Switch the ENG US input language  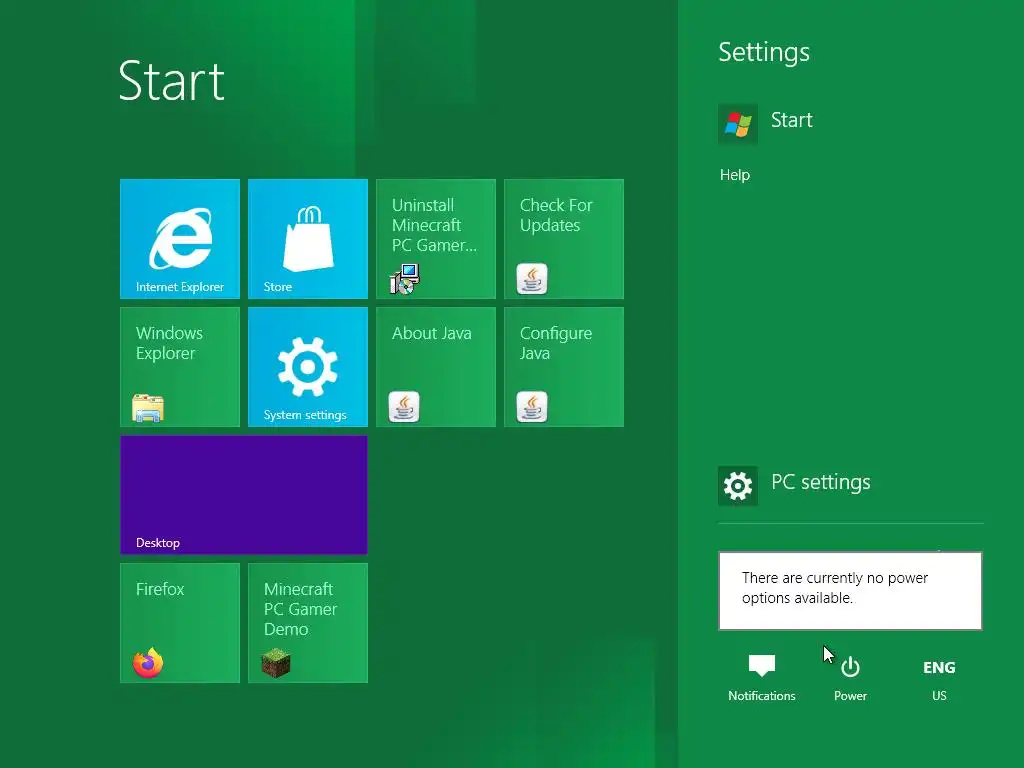pos(939,679)
